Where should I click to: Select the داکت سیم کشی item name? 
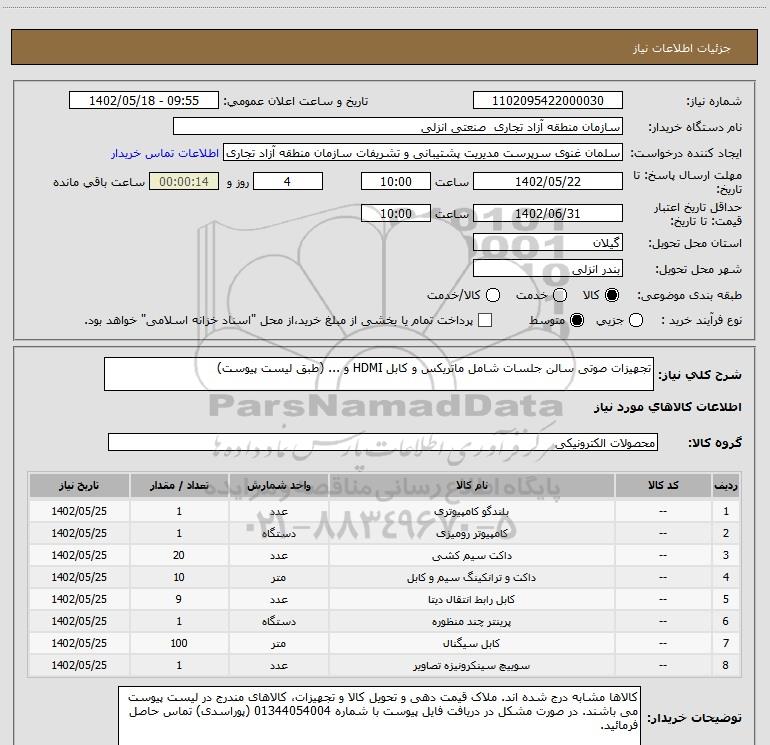coord(471,555)
